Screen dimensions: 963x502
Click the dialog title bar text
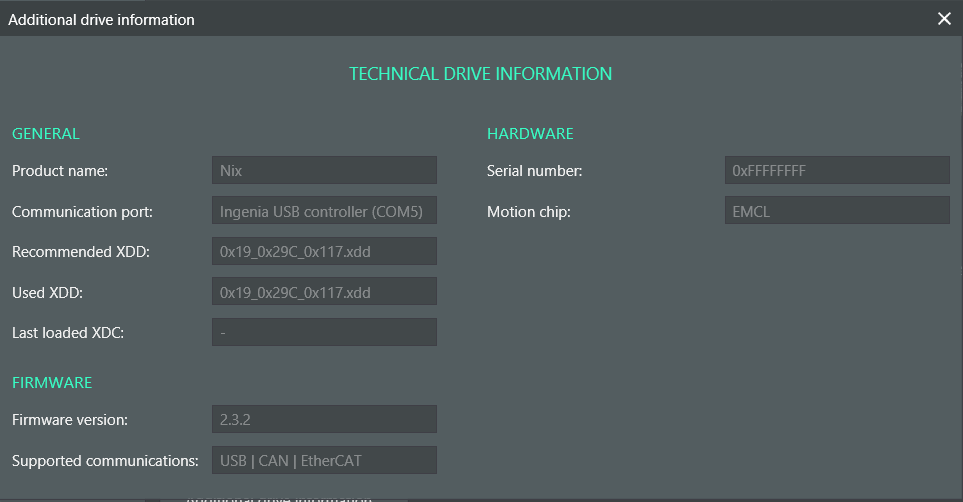click(x=101, y=19)
